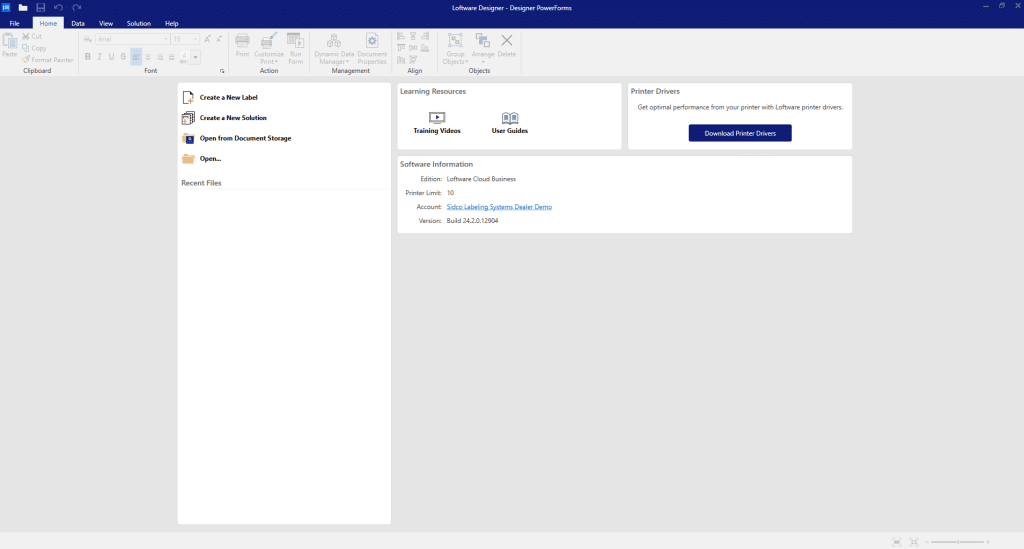Open Sidco Labeling Systems Dealer Demo link

(x=499, y=207)
